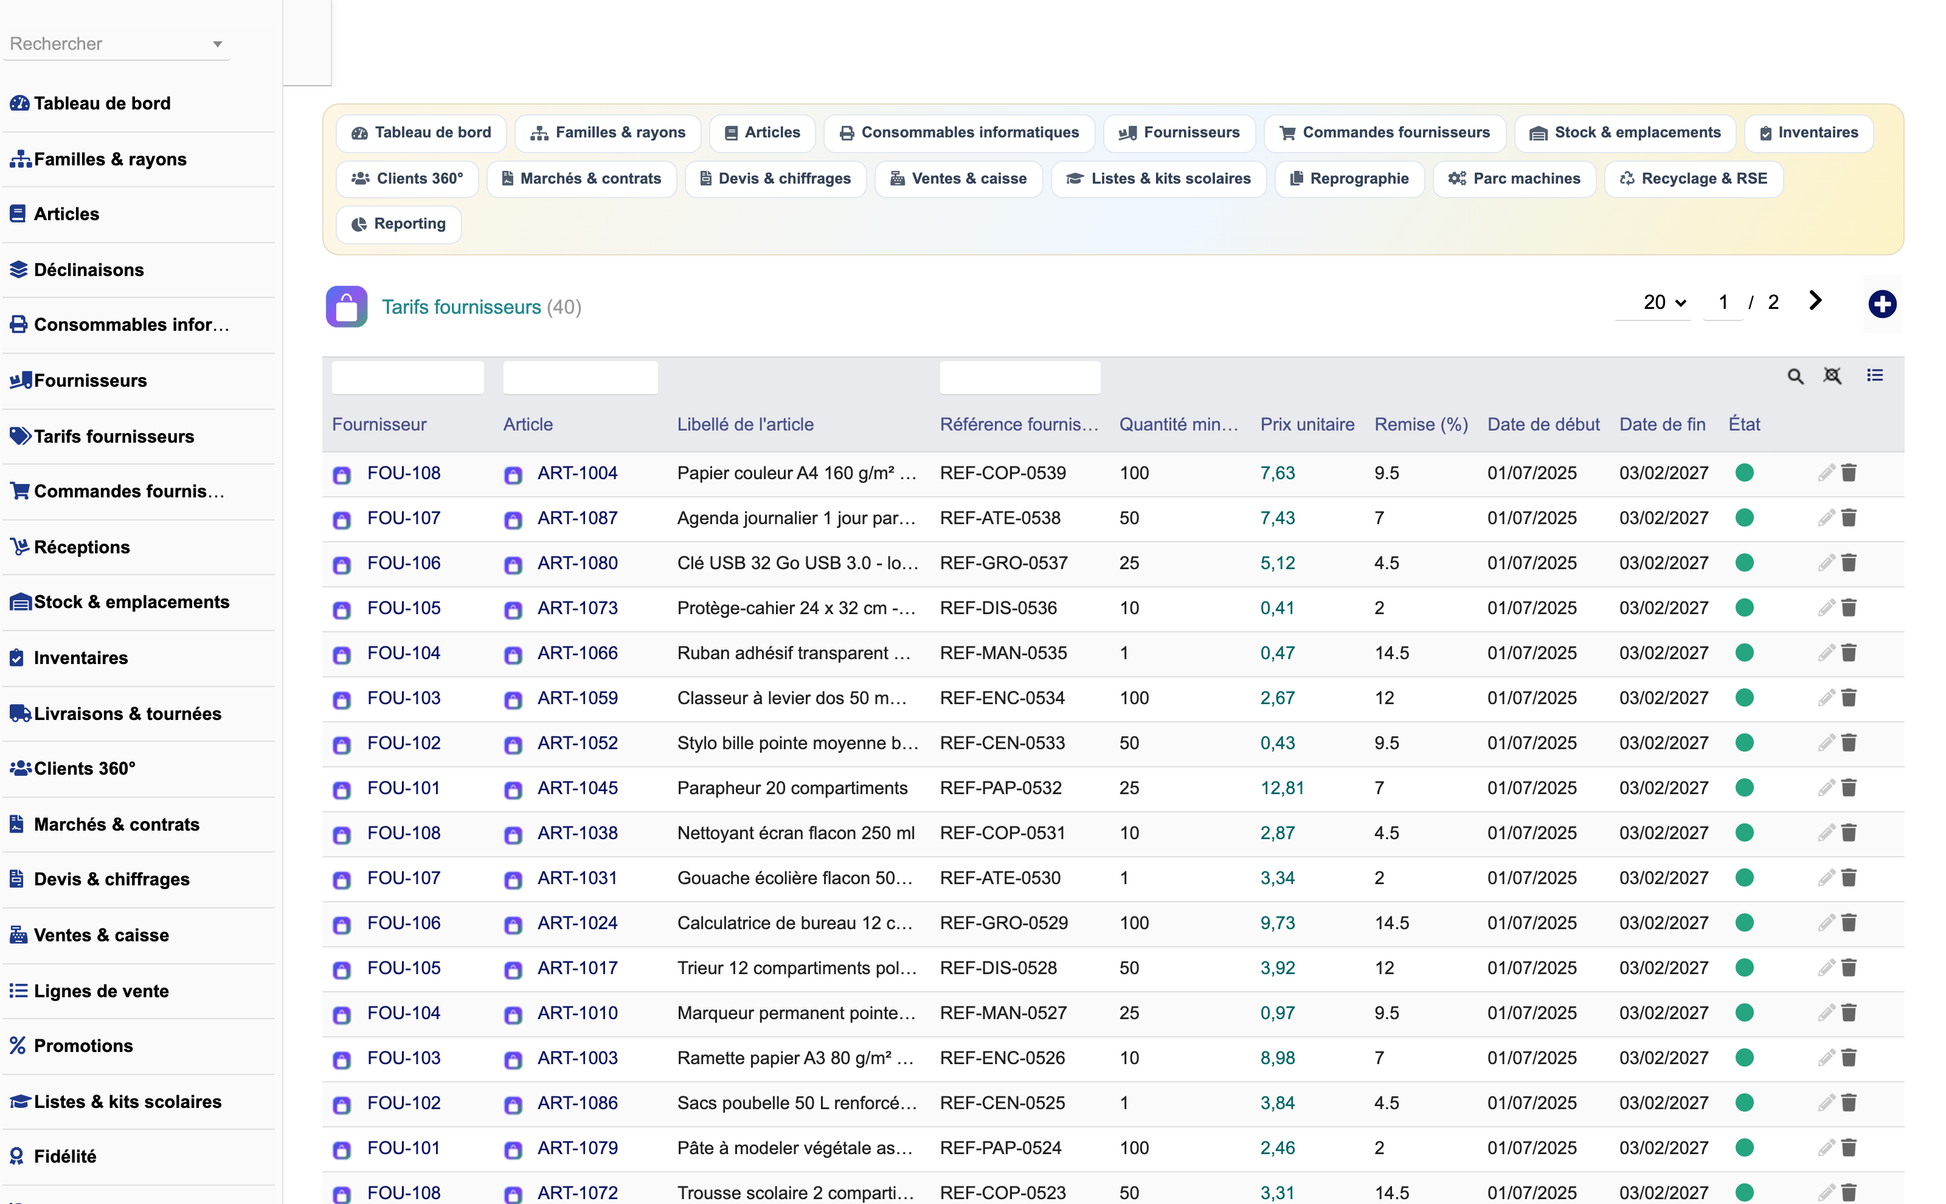This screenshot has height=1204, width=1946.
Task: Open the Commandes fournisseurs top tab
Action: tap(1384, 133)
